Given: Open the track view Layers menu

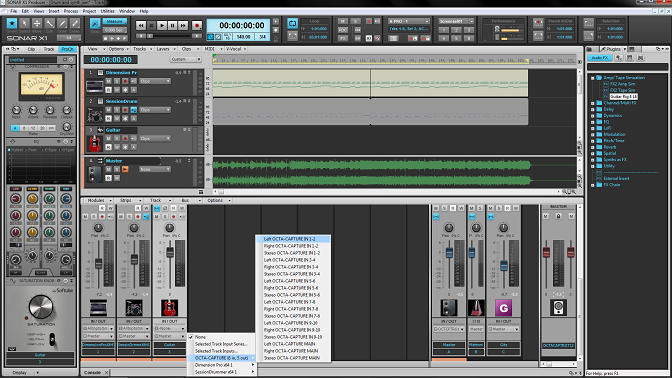Looking at the screenshot, I should pos(165,49).
